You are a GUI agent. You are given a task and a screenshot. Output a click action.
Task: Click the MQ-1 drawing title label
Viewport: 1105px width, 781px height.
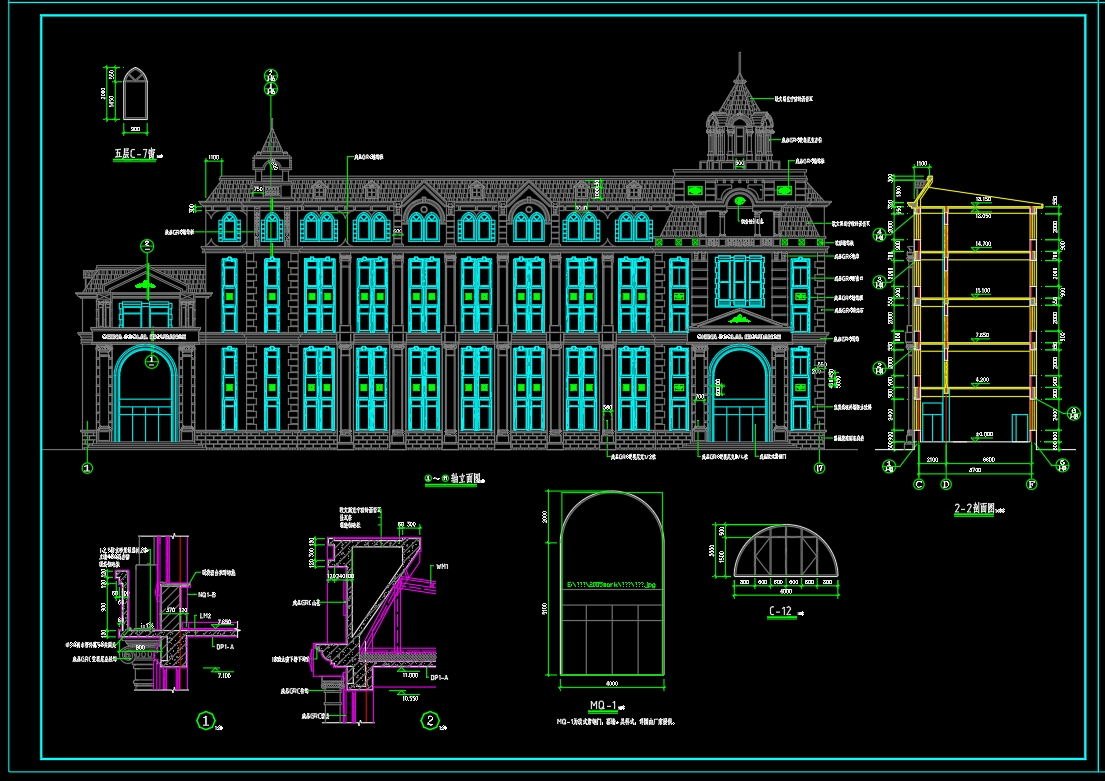pyautogui.click(x=604, y=705)
